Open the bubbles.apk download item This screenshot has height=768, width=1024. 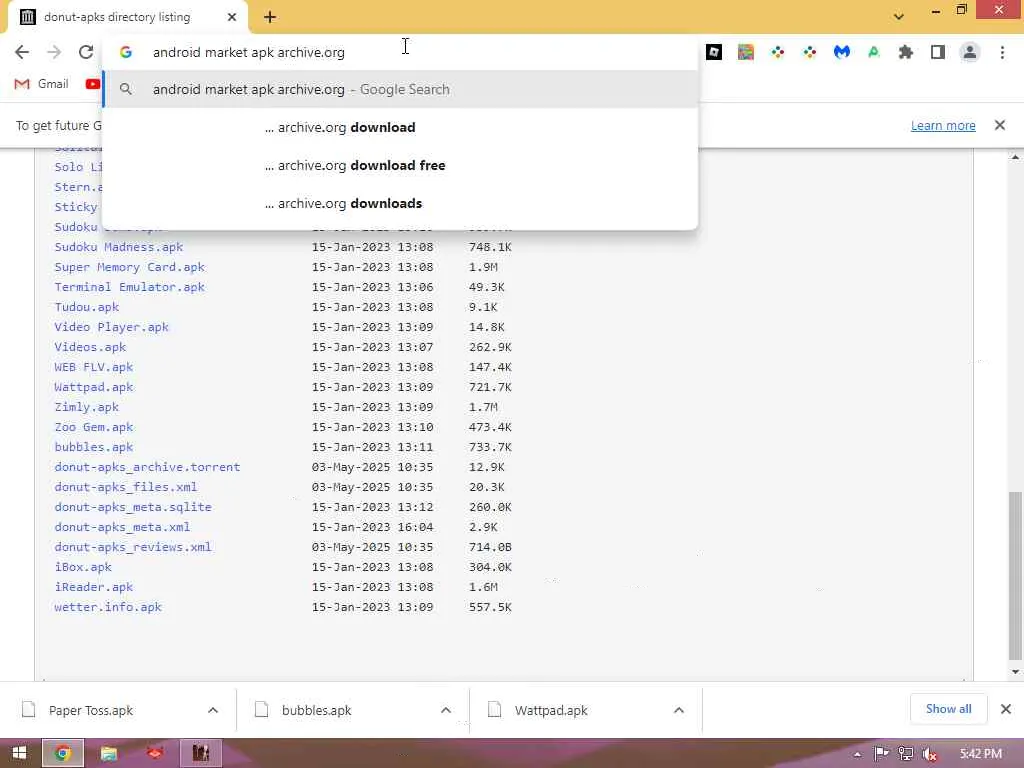pos(317,711)
